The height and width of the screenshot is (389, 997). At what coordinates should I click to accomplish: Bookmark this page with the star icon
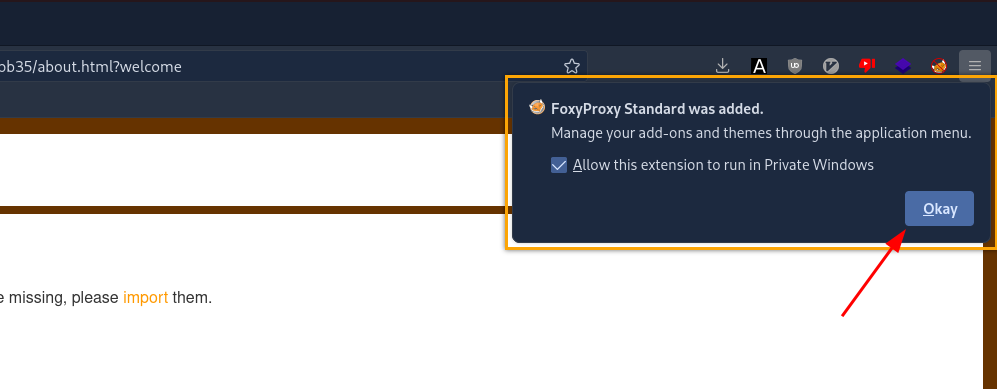point(572,66)
